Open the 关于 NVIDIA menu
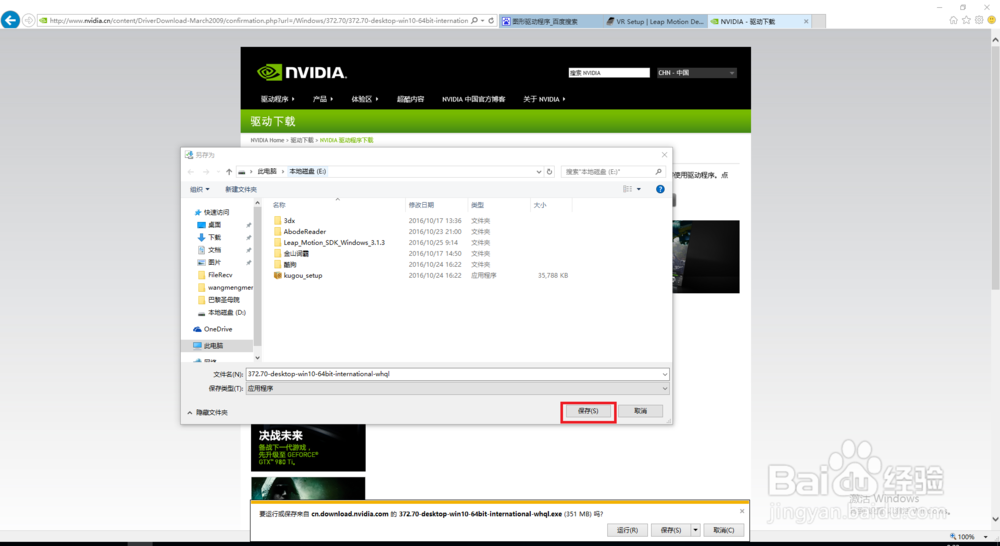The width and height of the screenshot is (1000, 546). coord(545,100)
